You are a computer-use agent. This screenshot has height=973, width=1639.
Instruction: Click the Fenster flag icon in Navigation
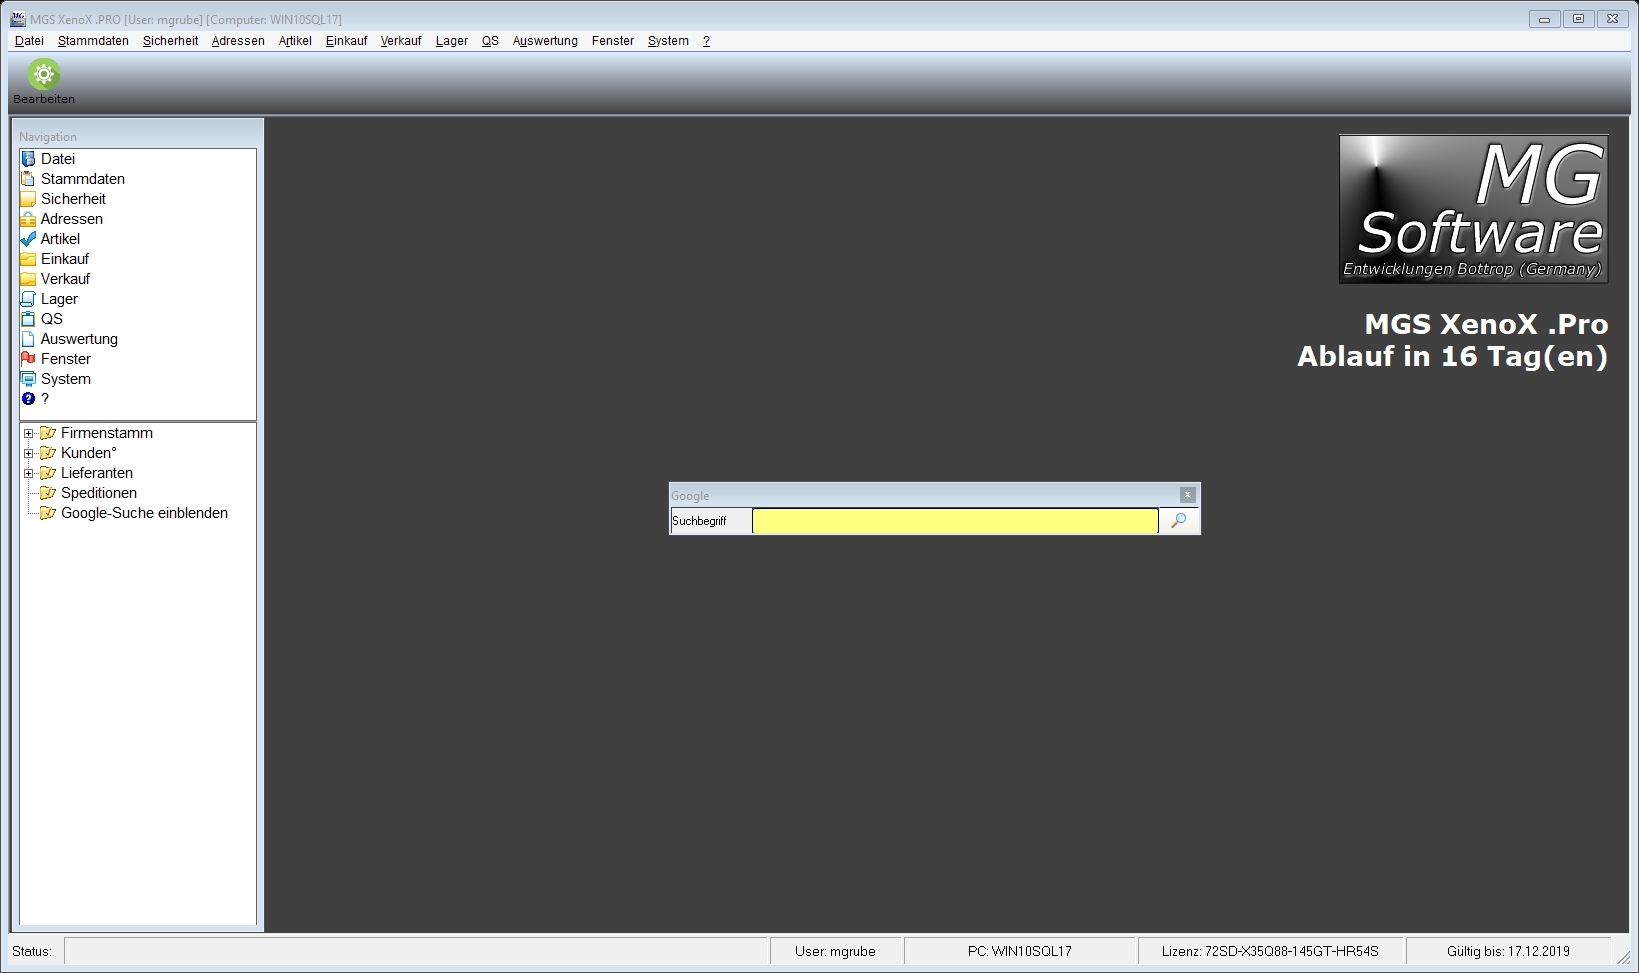28,359
